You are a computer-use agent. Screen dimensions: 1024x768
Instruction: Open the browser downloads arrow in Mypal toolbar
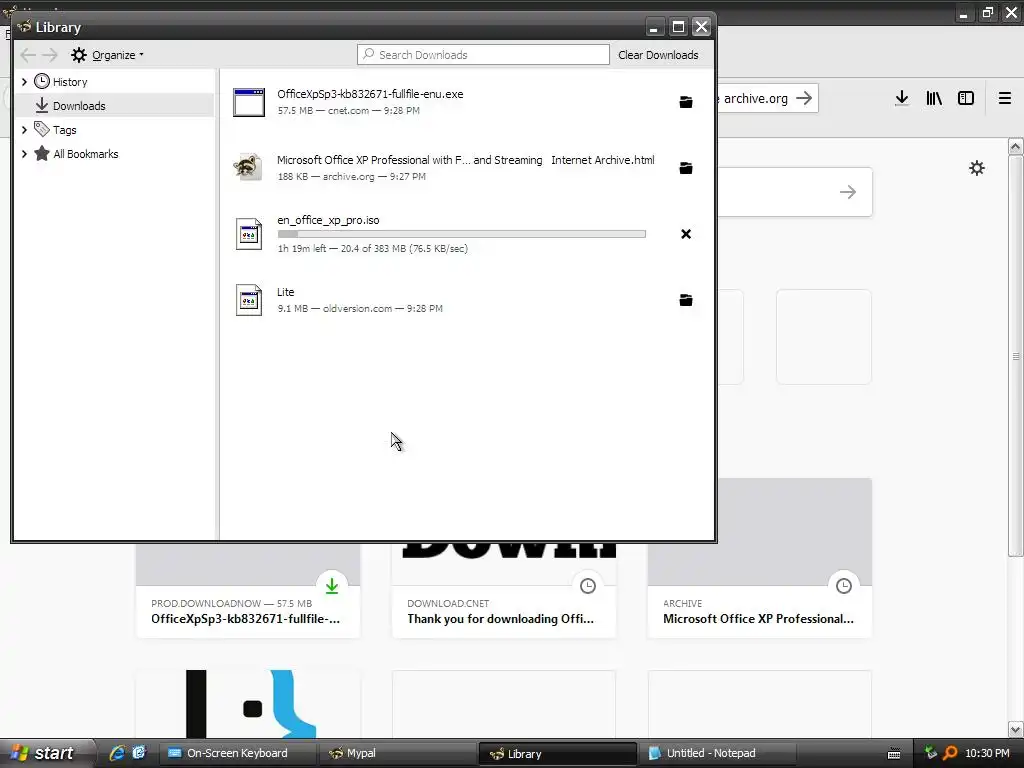902,98
